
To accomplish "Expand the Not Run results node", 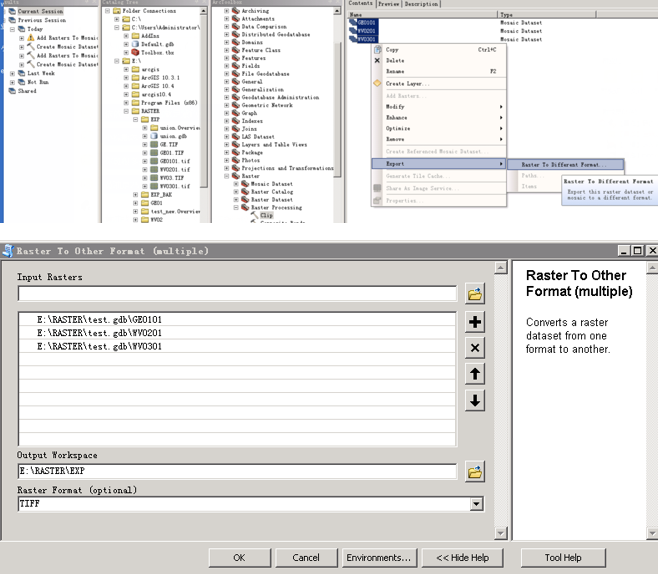I will click(x=12, y=82).
